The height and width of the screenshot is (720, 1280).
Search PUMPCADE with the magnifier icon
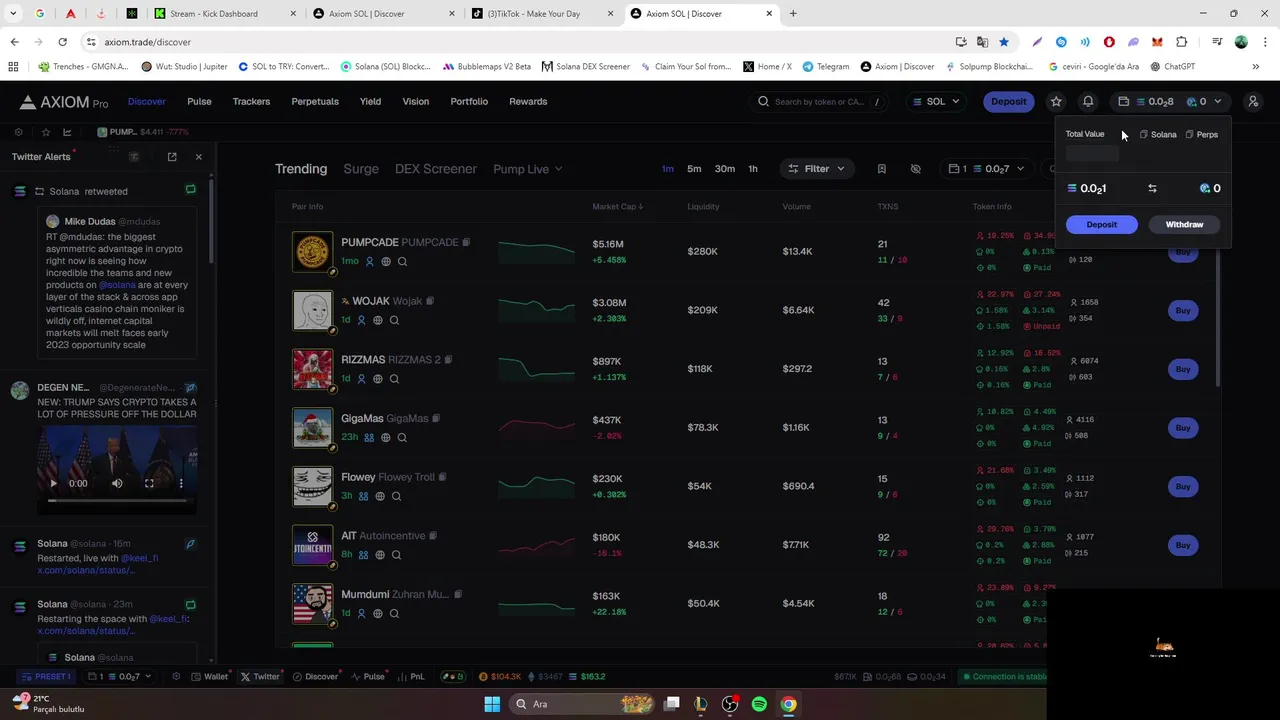(402, 262)
